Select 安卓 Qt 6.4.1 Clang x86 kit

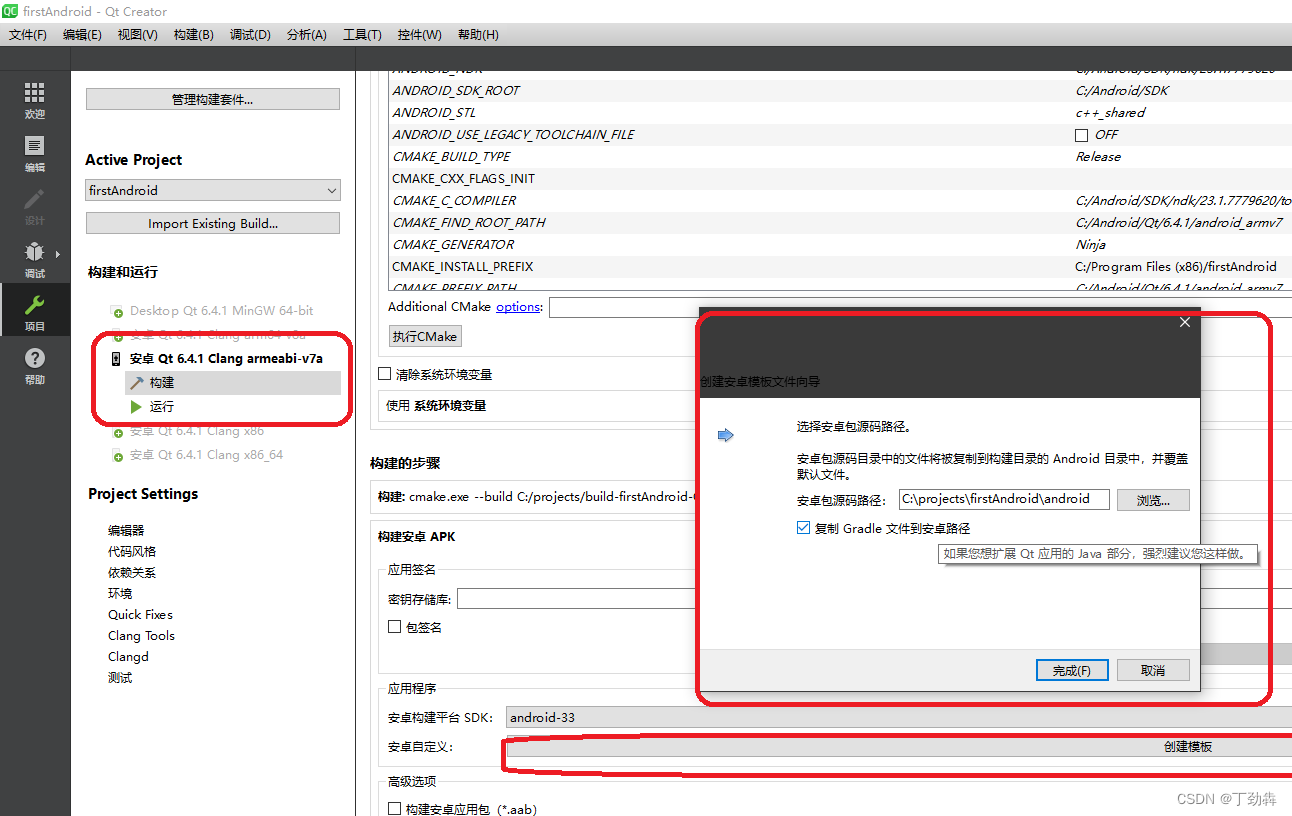click(x=197, y=431)
